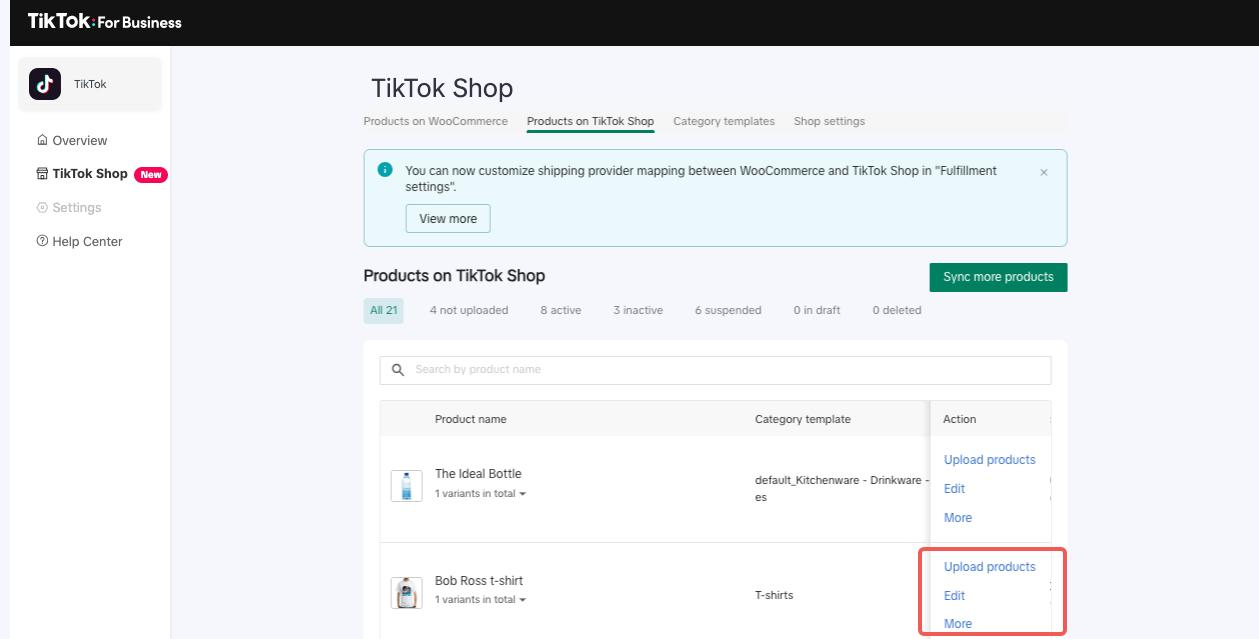Click the Sync more products button

click(x=998, y=277)
